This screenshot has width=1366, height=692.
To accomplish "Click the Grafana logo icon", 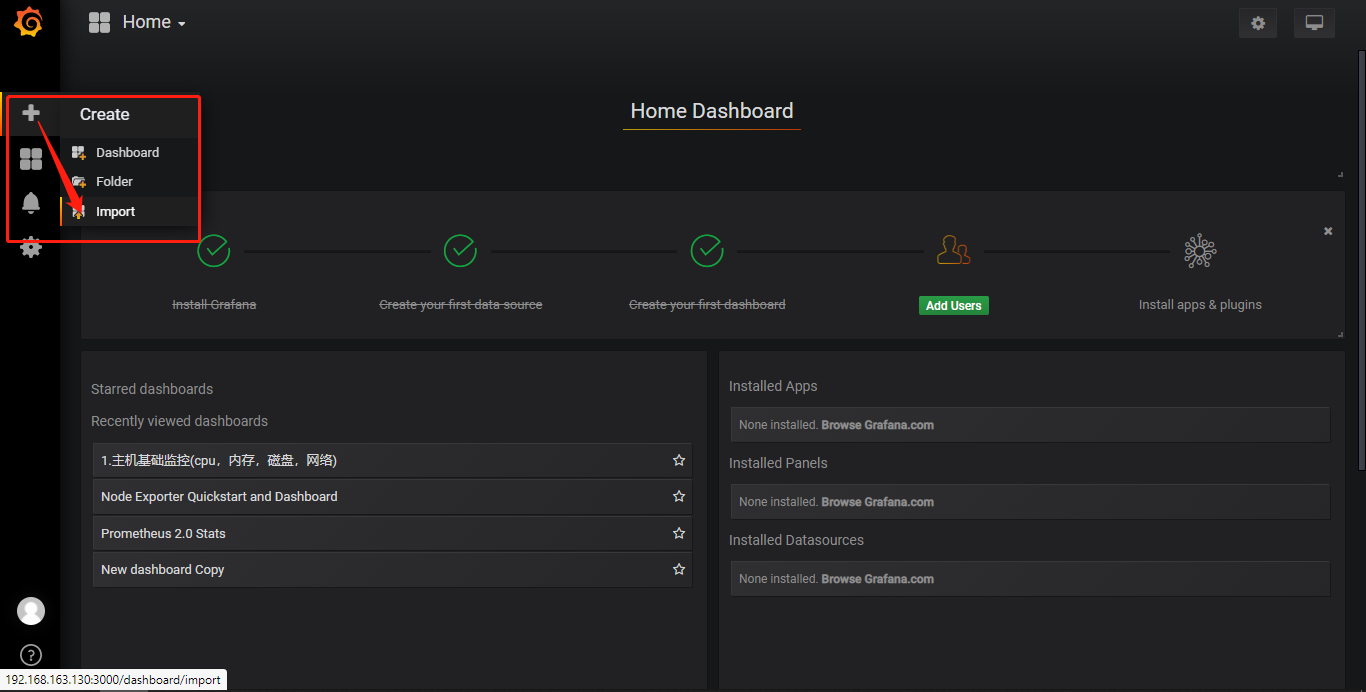I will pyautogui.click(x=29, y=22).
